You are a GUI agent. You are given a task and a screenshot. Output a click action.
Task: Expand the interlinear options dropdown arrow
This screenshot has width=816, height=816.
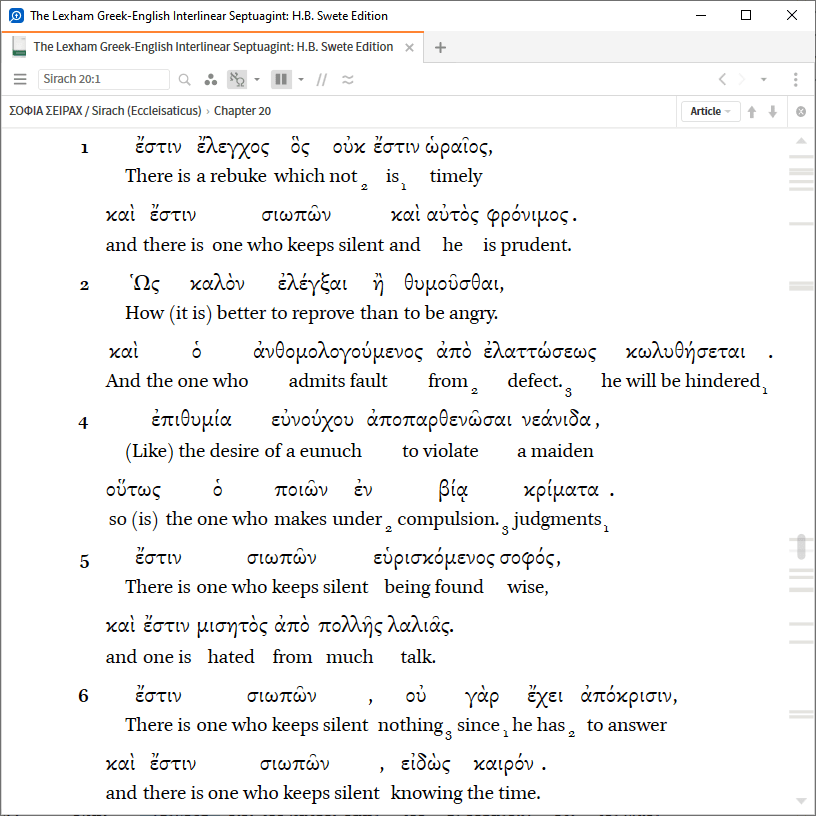(x=257, y=80)
